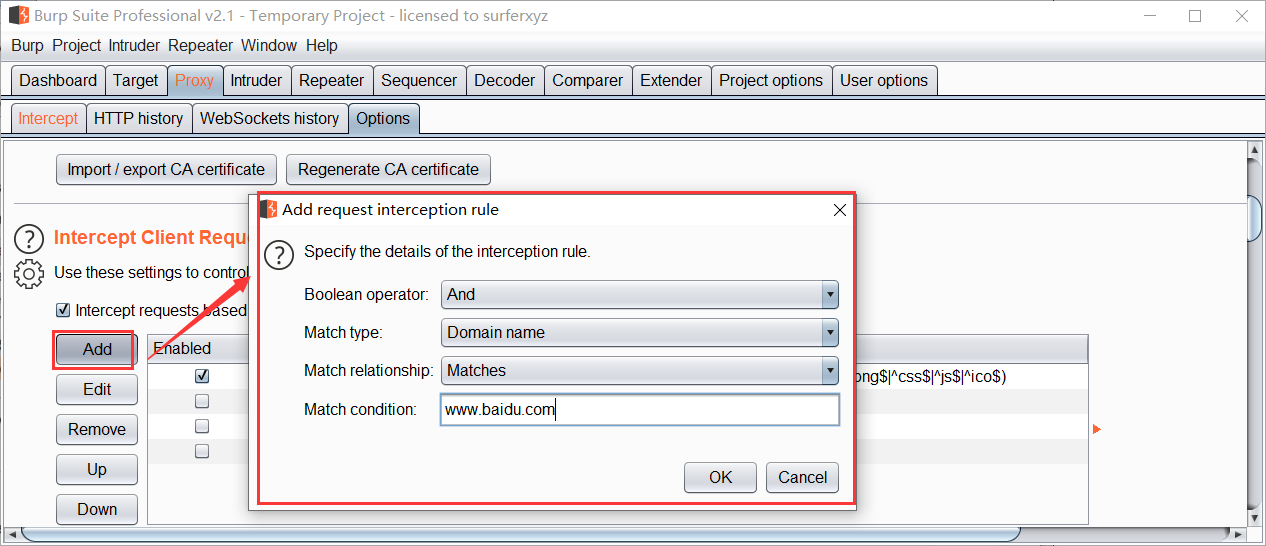Open the Boolean operator dropdown
This screenshot has width=1266, height=546.
[639, 295]
